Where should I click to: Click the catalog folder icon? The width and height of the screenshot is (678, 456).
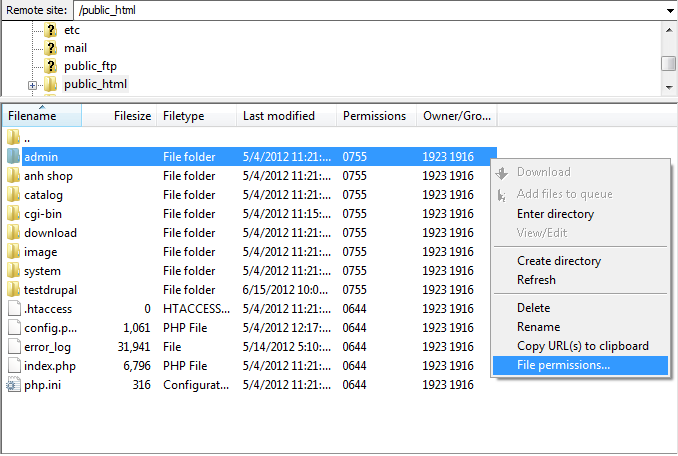tap(13, 194)
